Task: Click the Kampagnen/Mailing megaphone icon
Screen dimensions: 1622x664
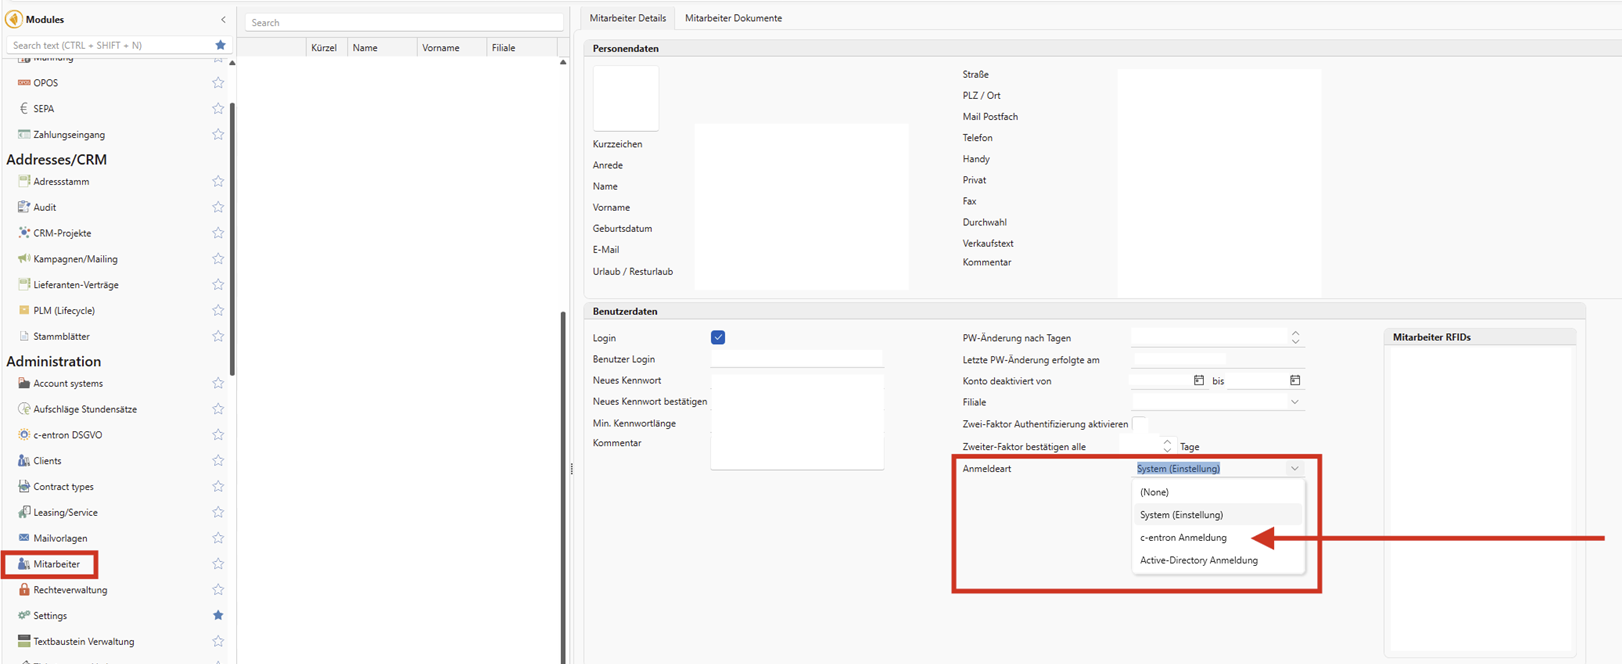Action: click(24, 259)
